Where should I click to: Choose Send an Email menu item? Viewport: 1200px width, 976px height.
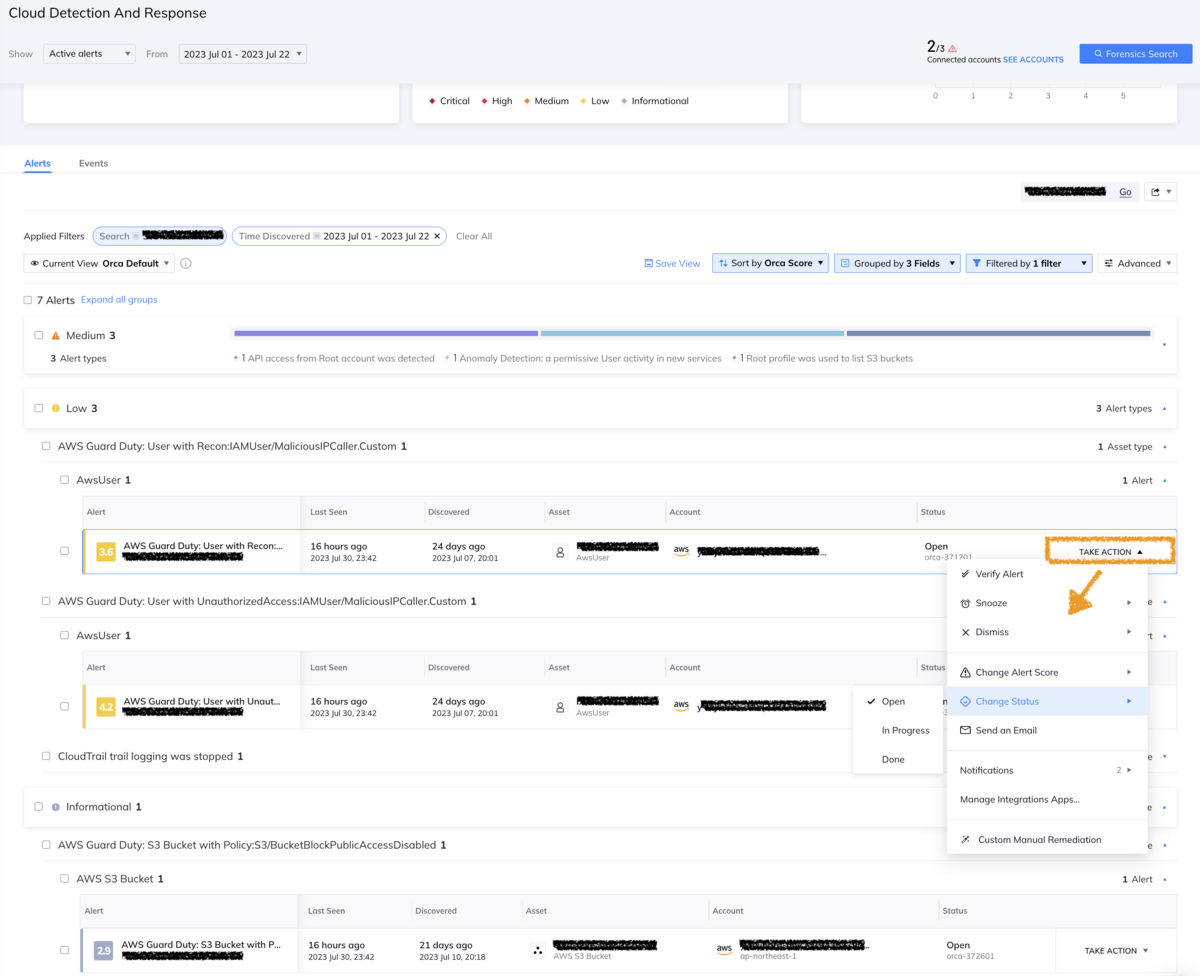pos(1047,730)
